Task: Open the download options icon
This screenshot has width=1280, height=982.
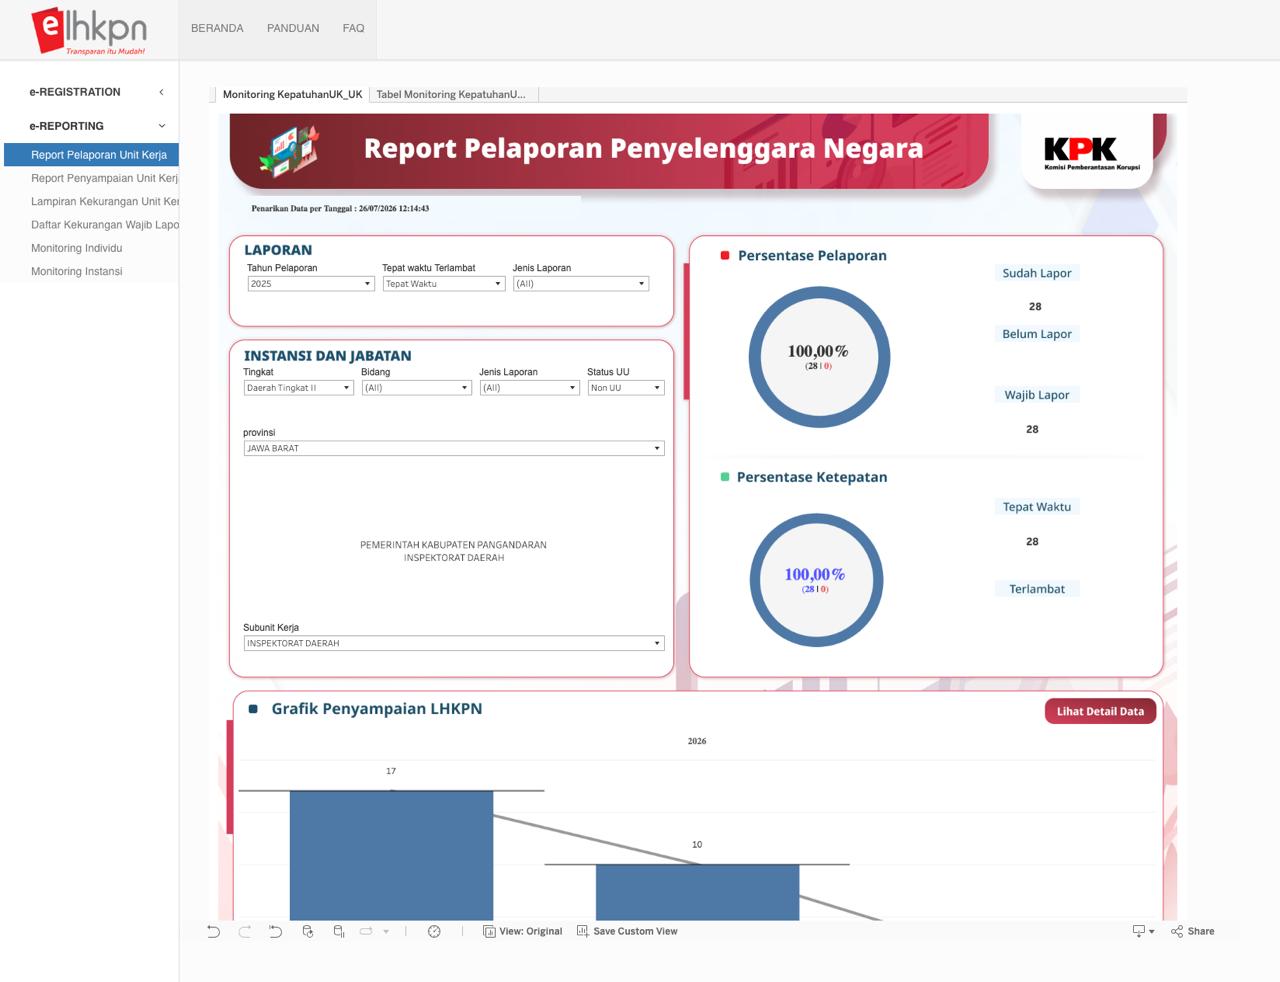Action: click(x=1143, y=931)
